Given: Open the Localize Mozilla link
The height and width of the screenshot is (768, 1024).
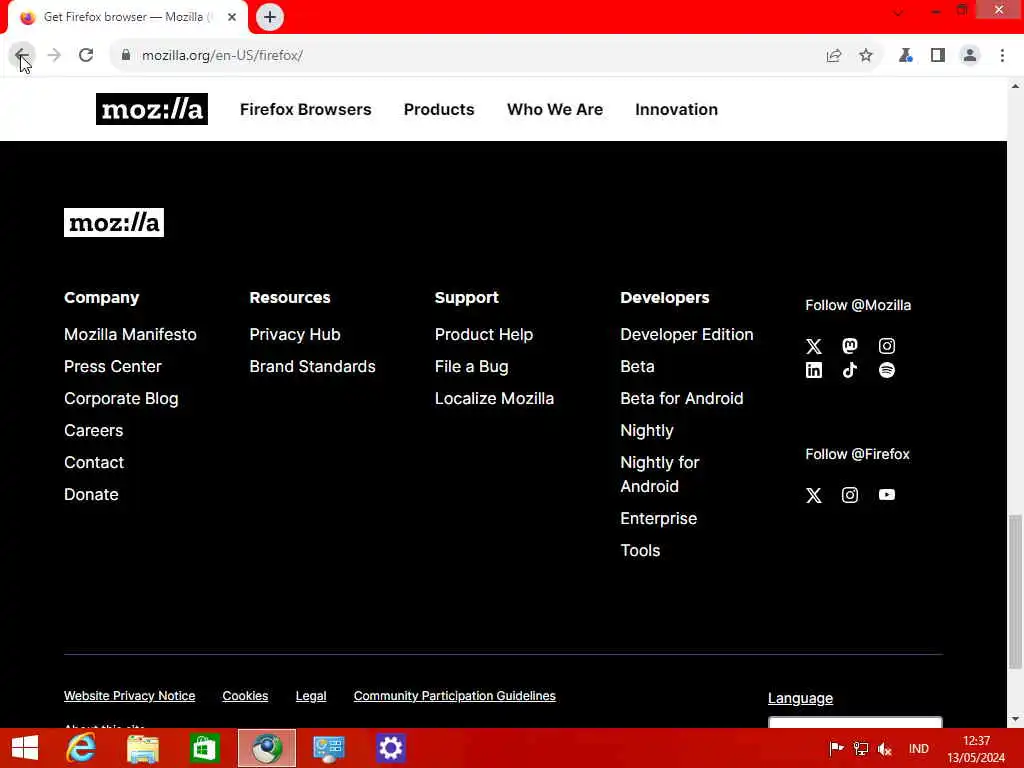Looking at the screenshot, I should (x=494, y=398).
